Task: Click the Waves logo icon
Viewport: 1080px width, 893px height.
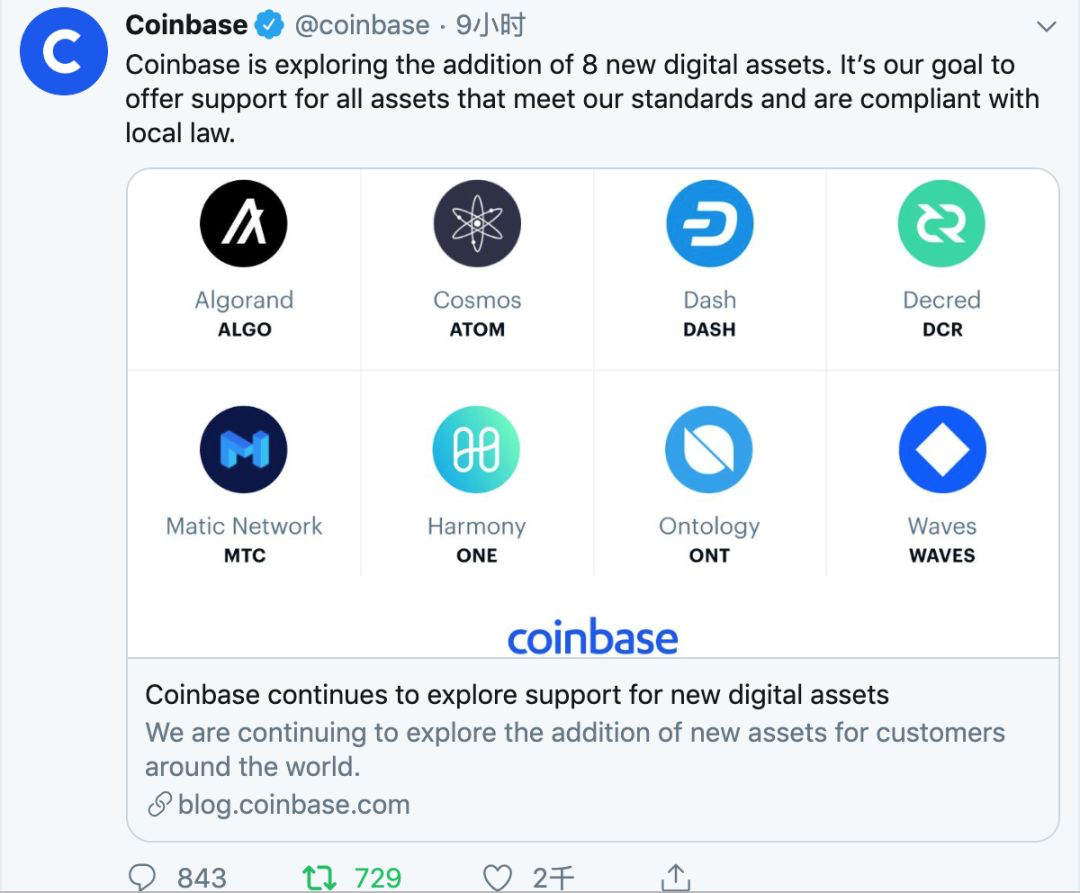Action: coord(941,450)
